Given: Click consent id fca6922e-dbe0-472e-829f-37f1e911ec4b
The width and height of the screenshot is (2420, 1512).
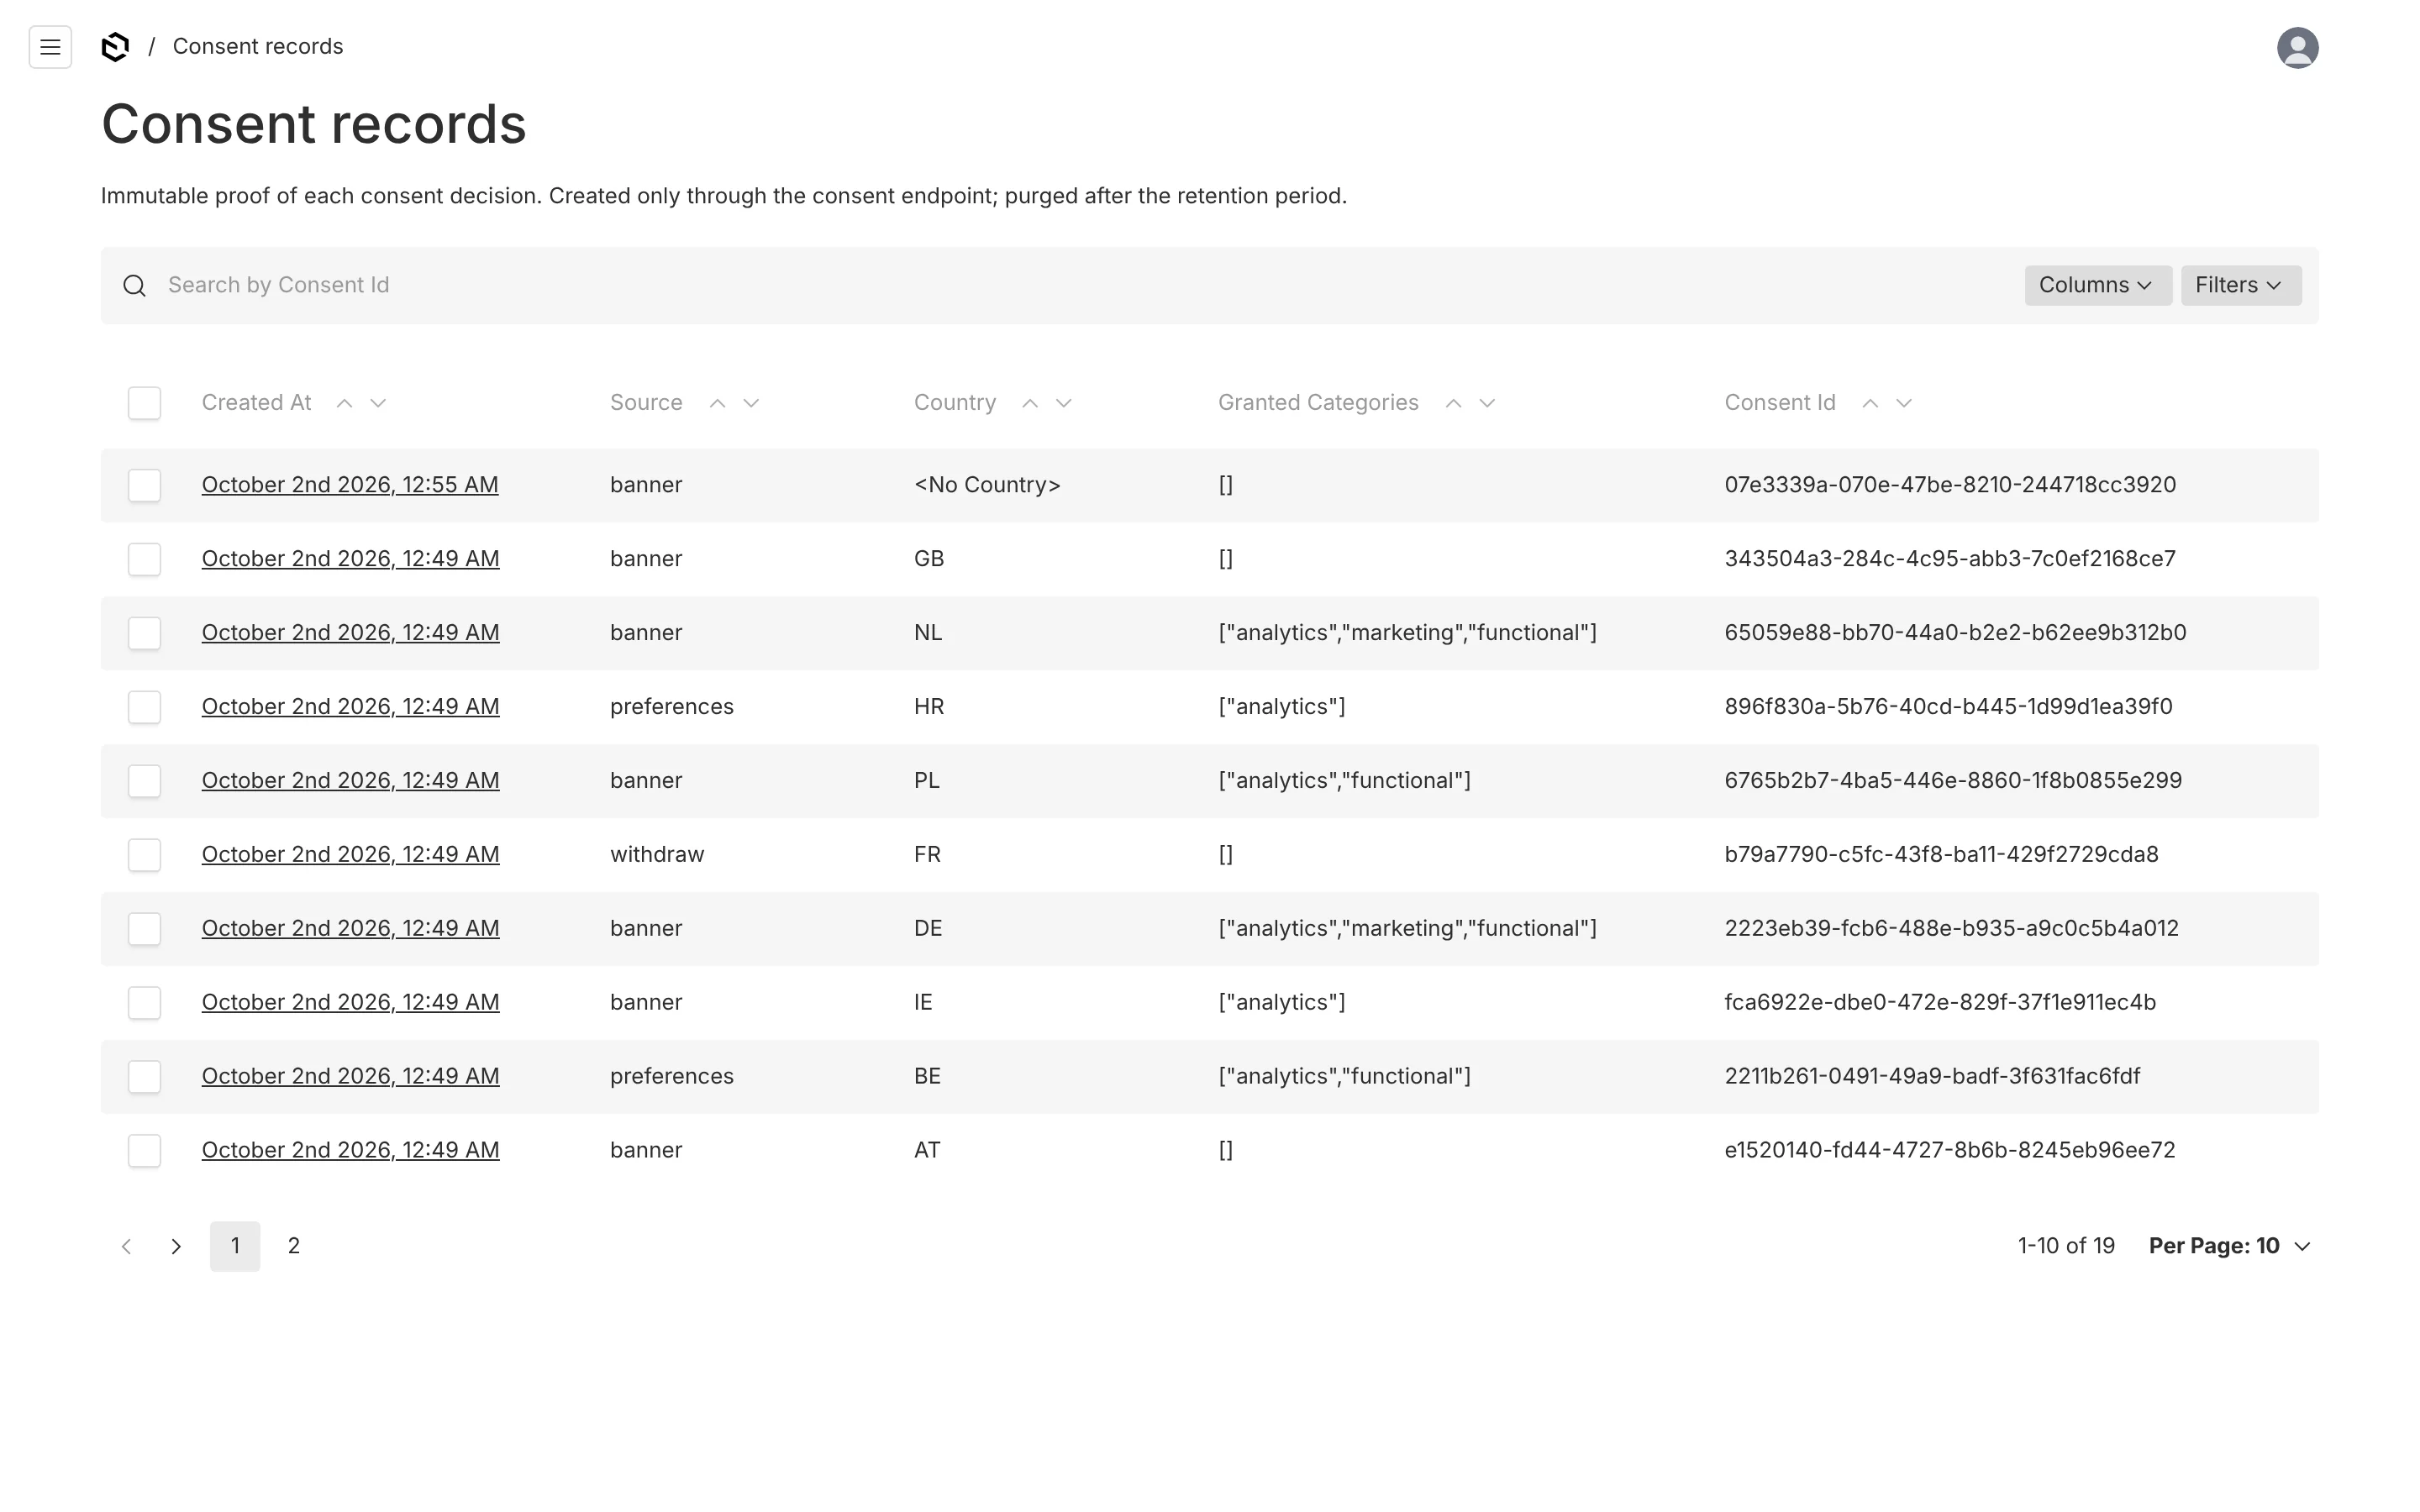Looking at the screenshot, I should (x=1940, y=1003).
